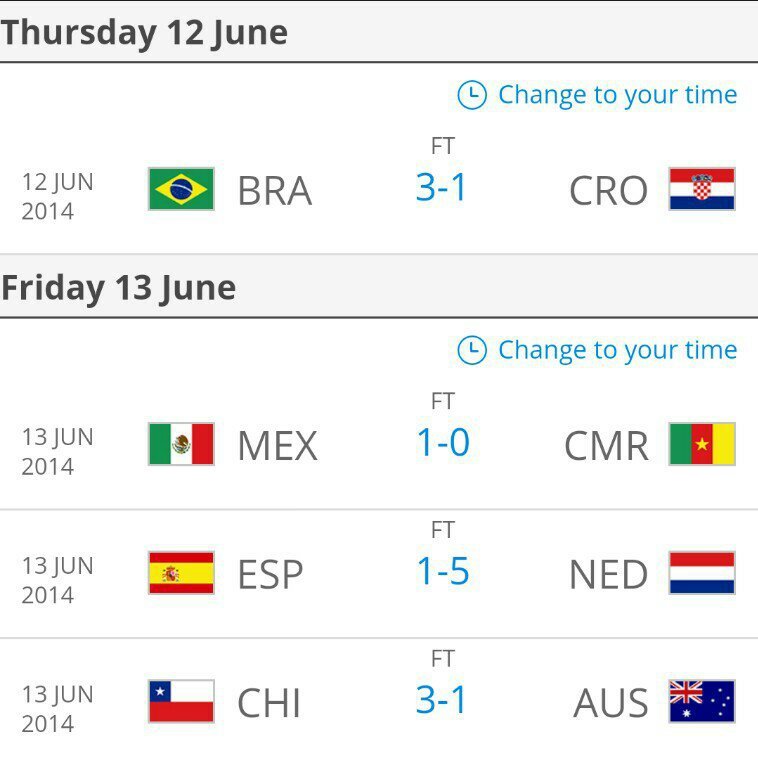Click the Croatia flag icon
This screenshot has width=758, height=763.
[702, 189]
